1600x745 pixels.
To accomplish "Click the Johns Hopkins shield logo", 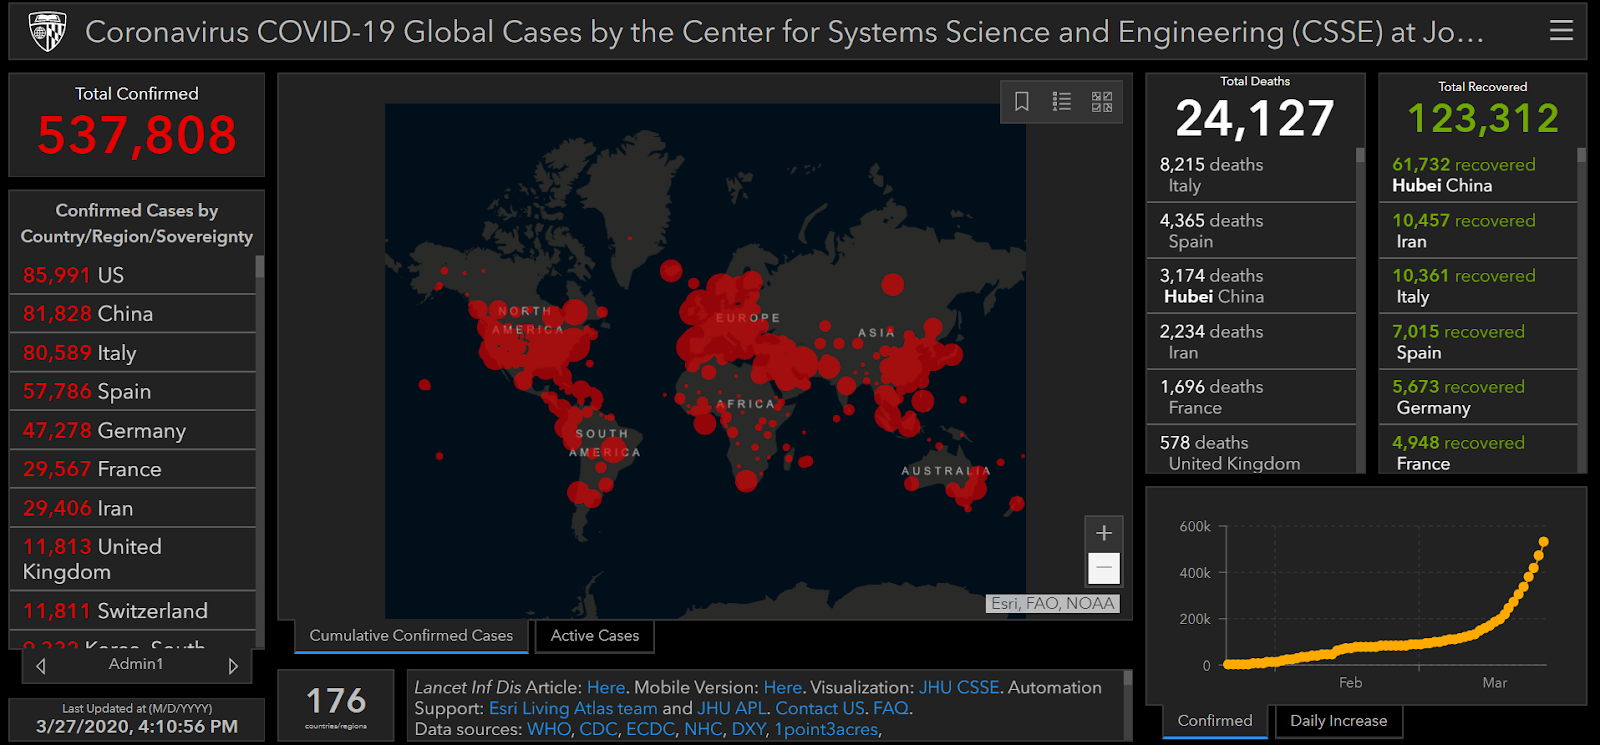I will [x=47, y=32].
